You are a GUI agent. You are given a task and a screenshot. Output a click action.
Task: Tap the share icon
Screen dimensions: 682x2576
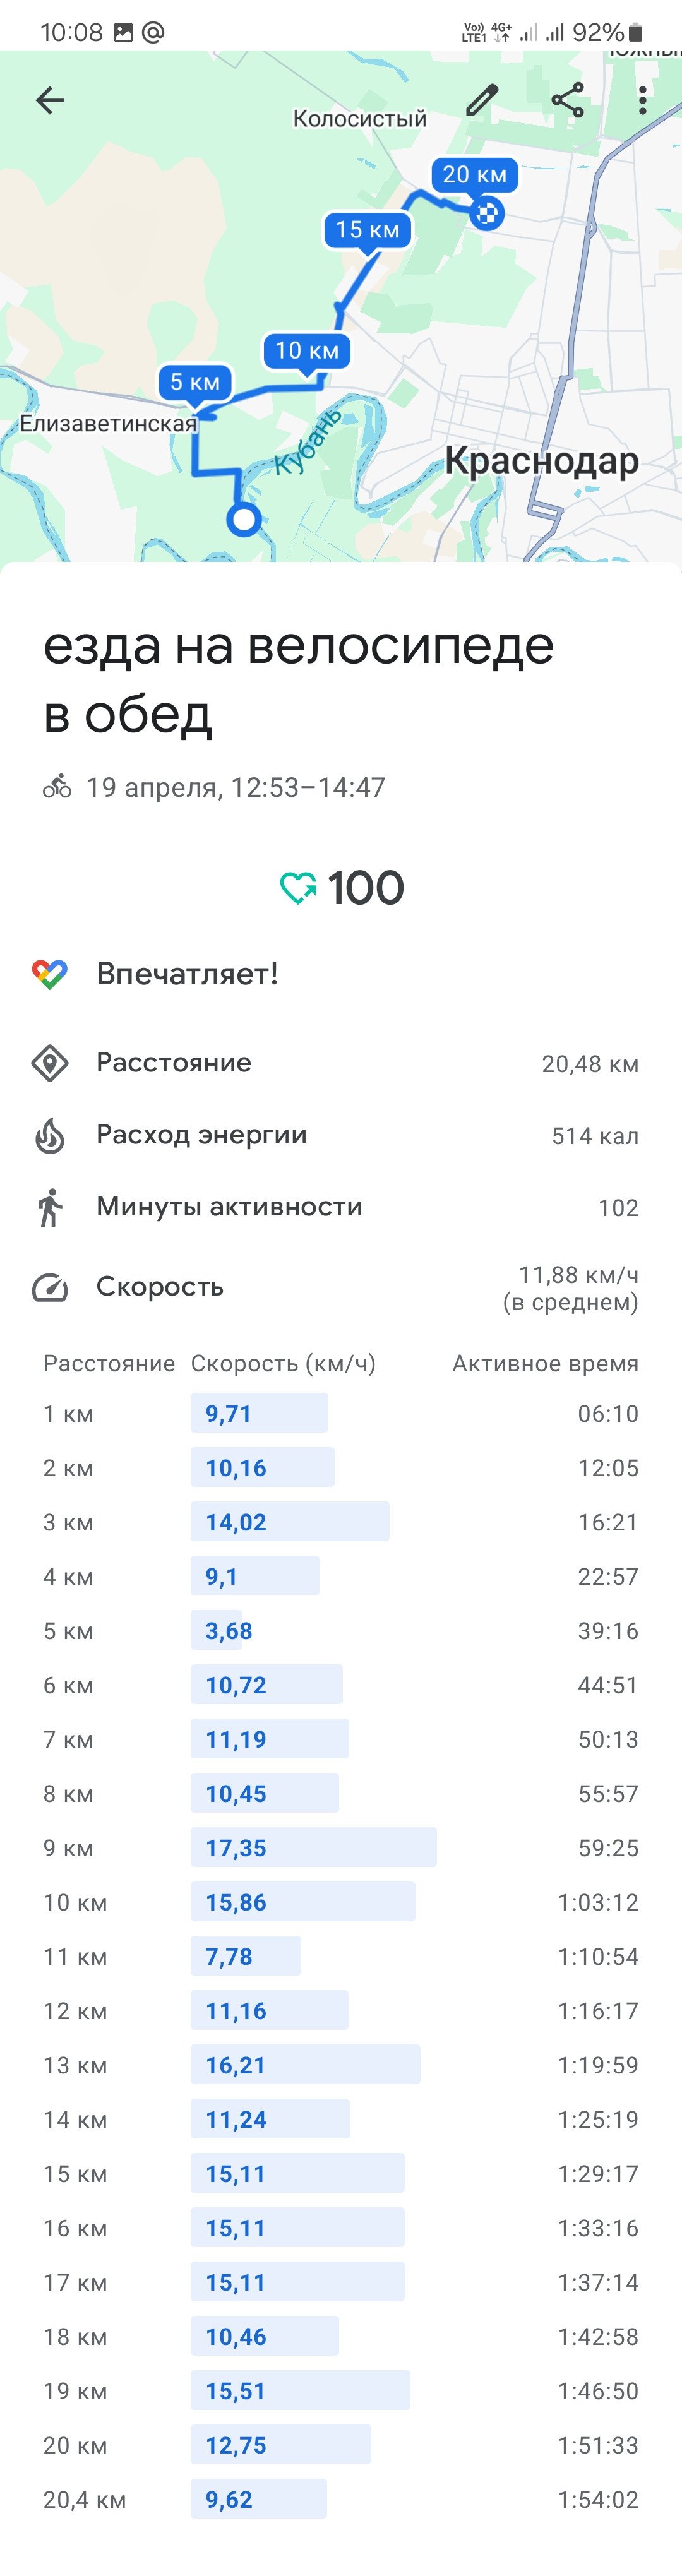click(x=567, y=100)
